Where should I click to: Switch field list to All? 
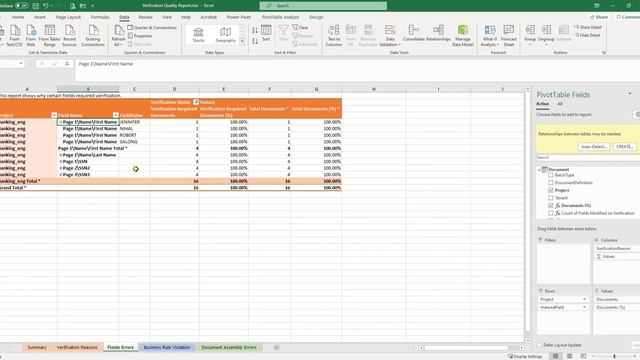[560, 104]
